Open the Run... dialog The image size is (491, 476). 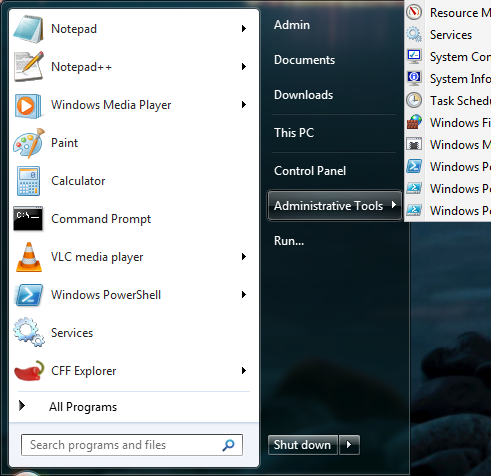click(289, 241)
